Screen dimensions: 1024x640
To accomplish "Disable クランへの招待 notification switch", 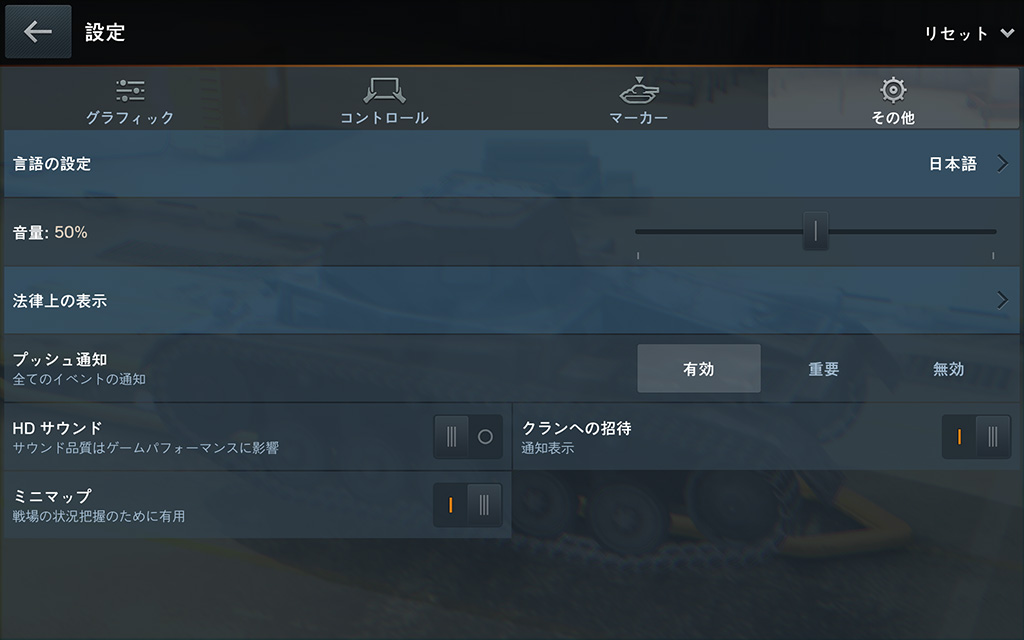I will pos(976,436).
